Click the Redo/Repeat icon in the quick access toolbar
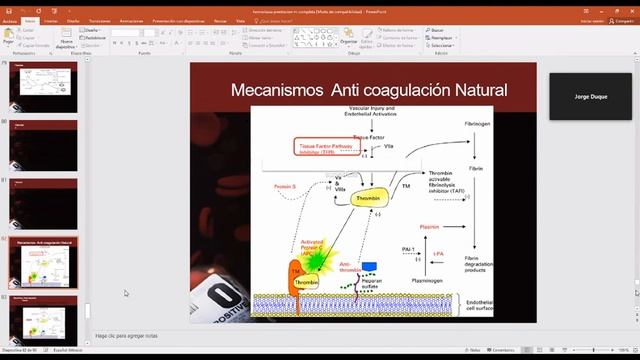This screenshot has height=360, width=640. pyautogui.click(x=38, y=11)
